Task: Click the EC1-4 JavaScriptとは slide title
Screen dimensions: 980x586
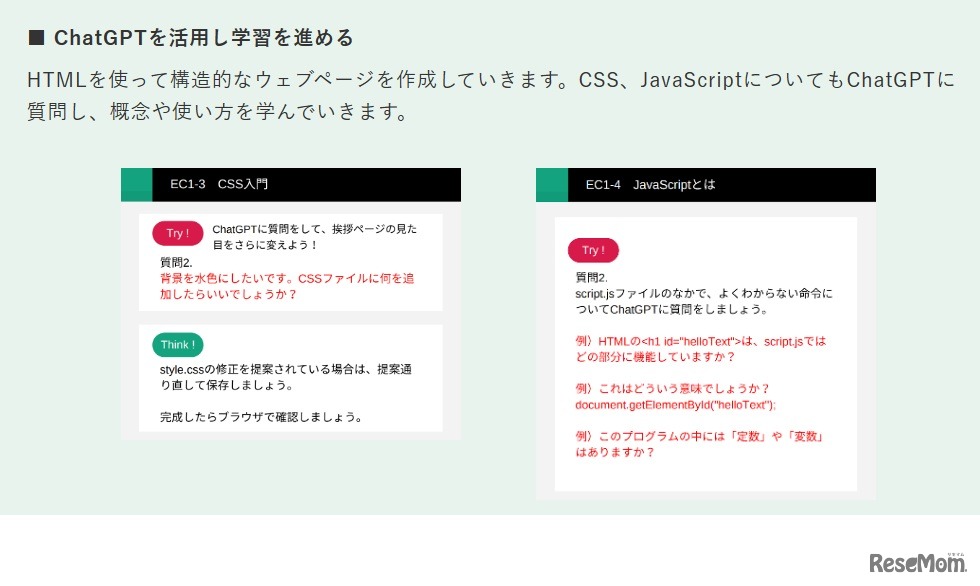Action: click(650, 185)
